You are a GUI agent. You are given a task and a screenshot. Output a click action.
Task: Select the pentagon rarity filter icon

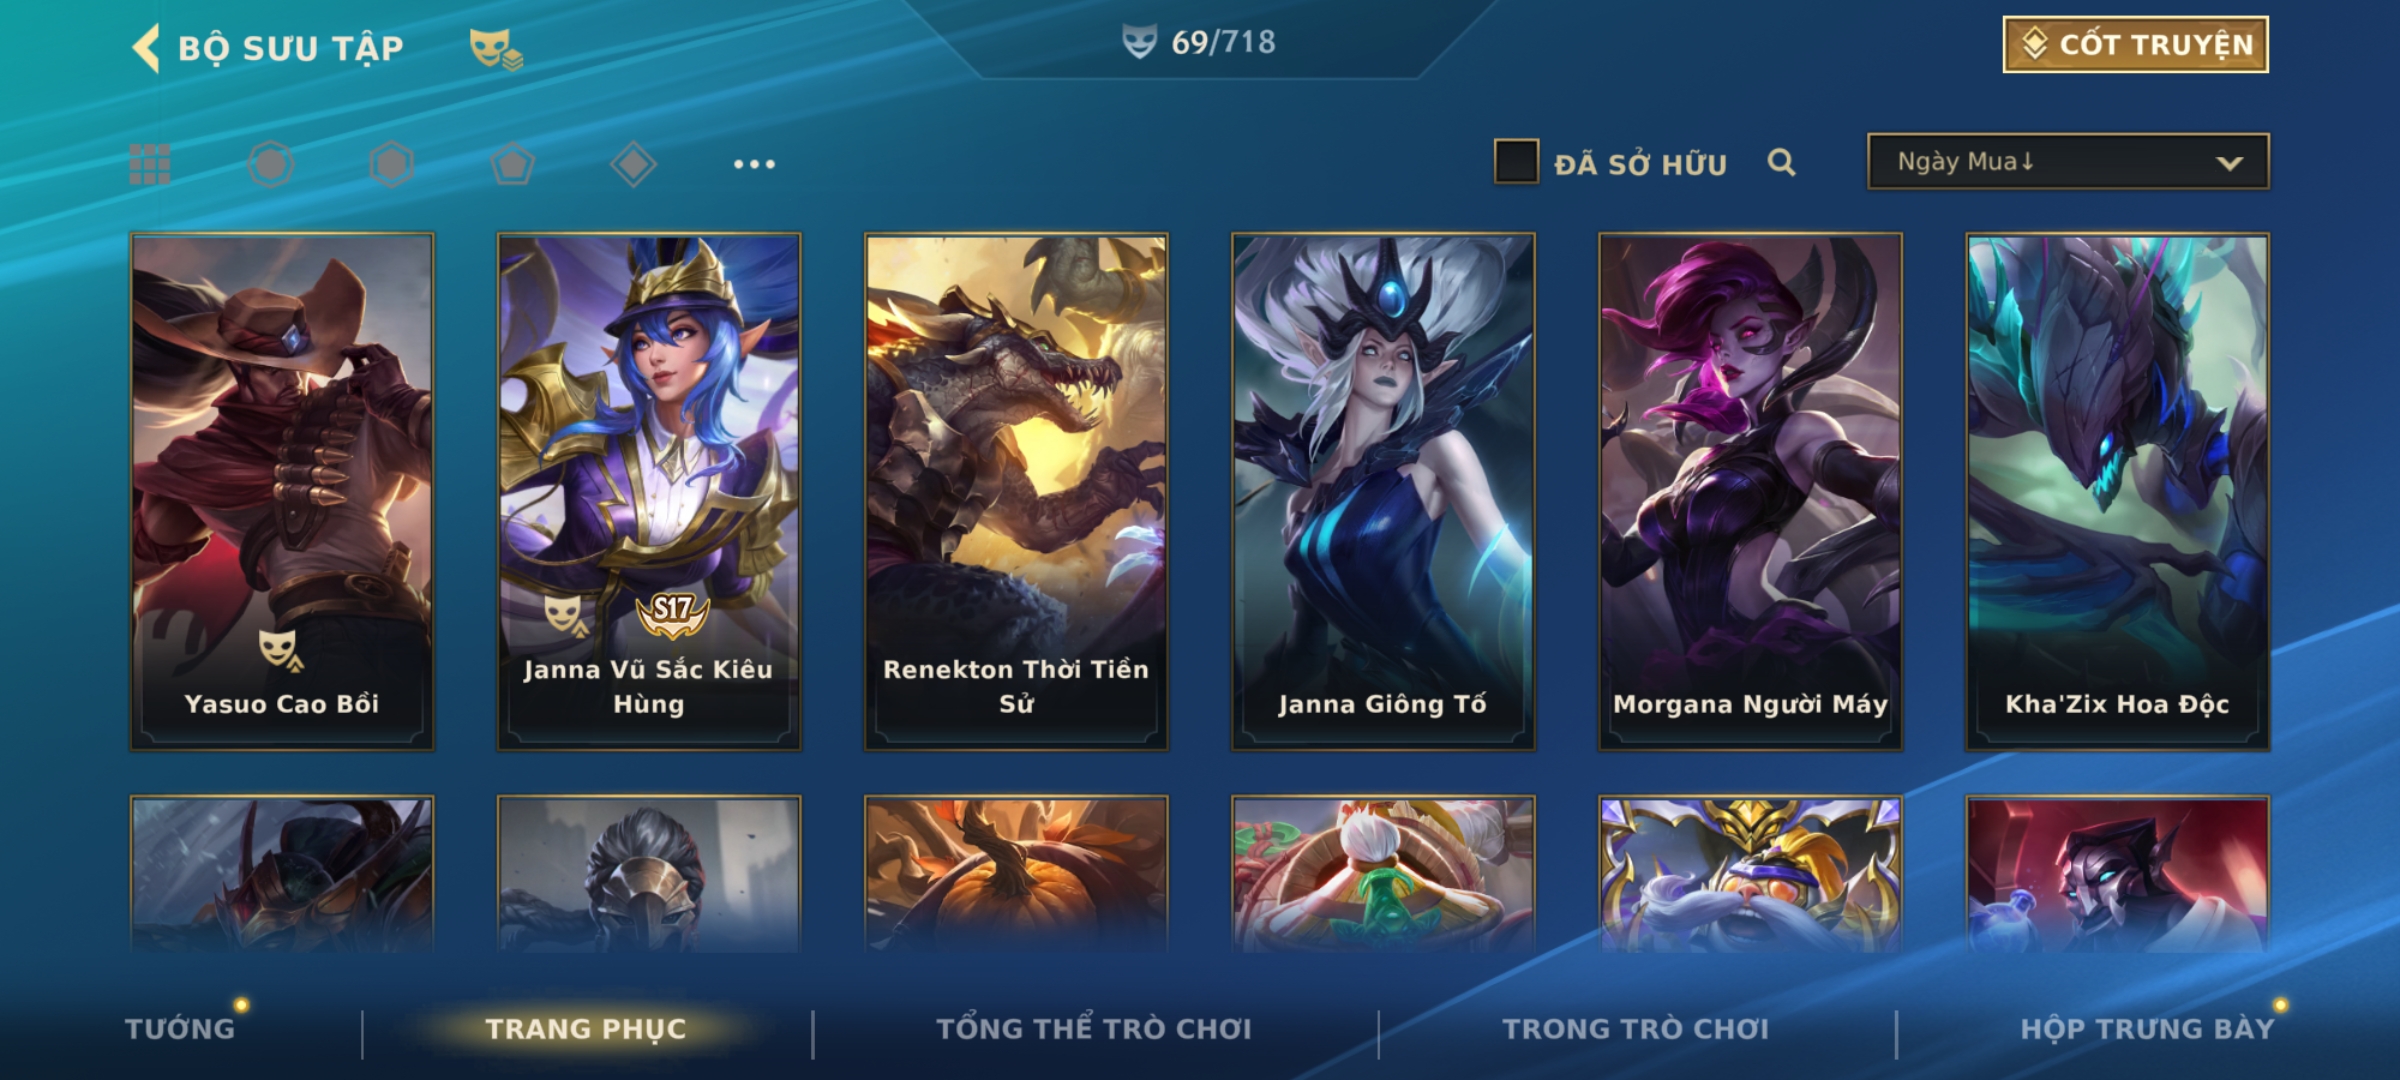(x=512, y=164)
